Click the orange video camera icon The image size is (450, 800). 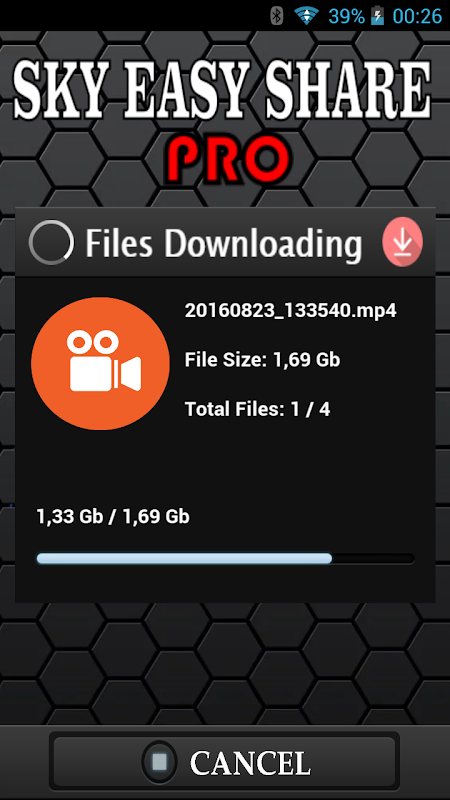(x=101, y=363)
